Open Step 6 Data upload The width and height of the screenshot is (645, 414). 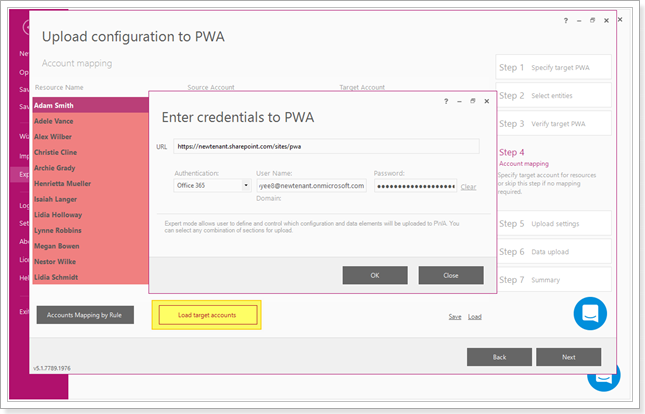[x=553, y=251]
